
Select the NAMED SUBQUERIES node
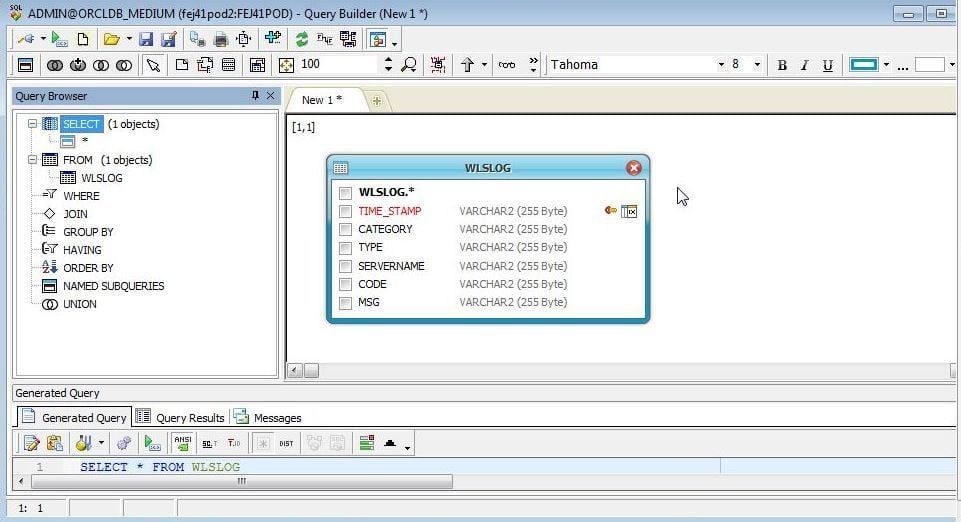(113, 286)
